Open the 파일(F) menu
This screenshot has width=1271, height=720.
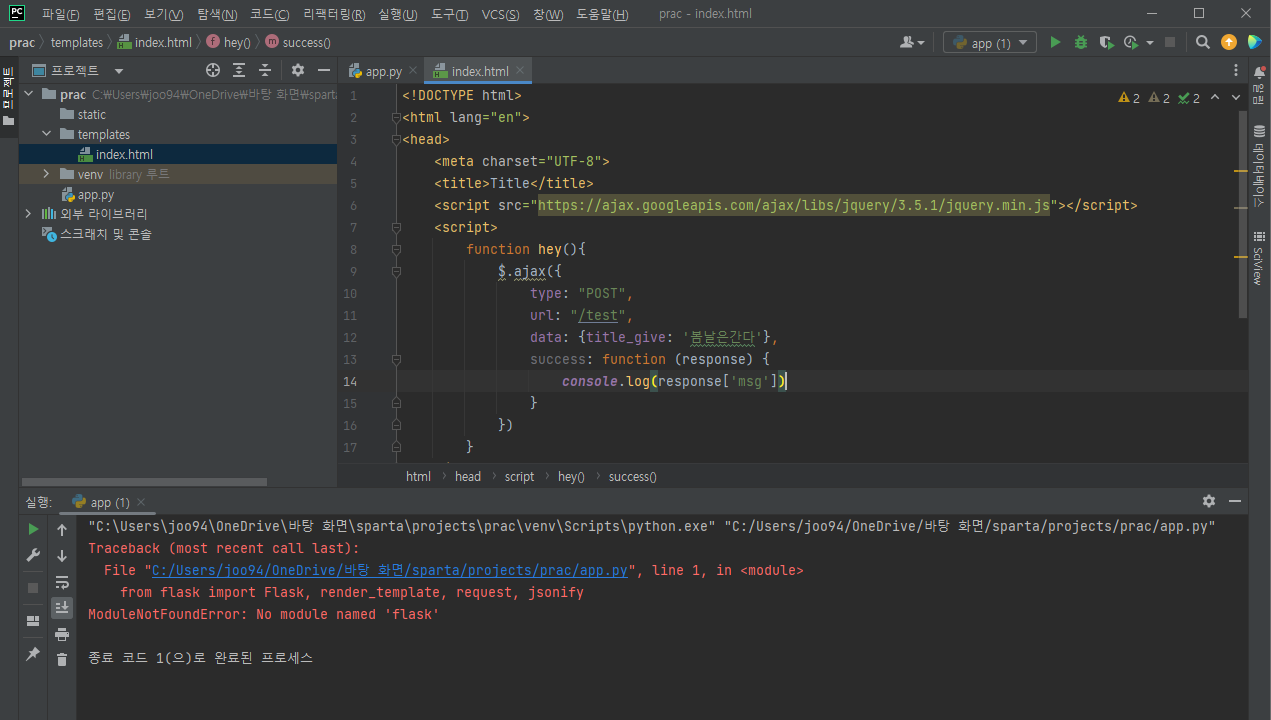pos(59,14)
